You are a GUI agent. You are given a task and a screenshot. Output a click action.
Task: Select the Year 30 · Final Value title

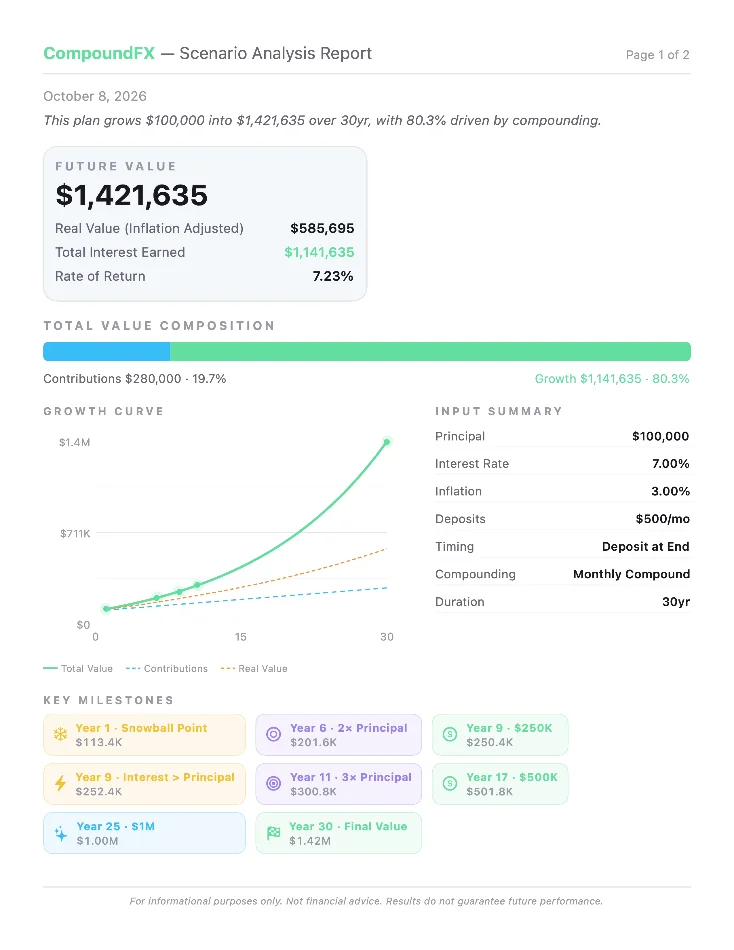(x=348, y=826)
